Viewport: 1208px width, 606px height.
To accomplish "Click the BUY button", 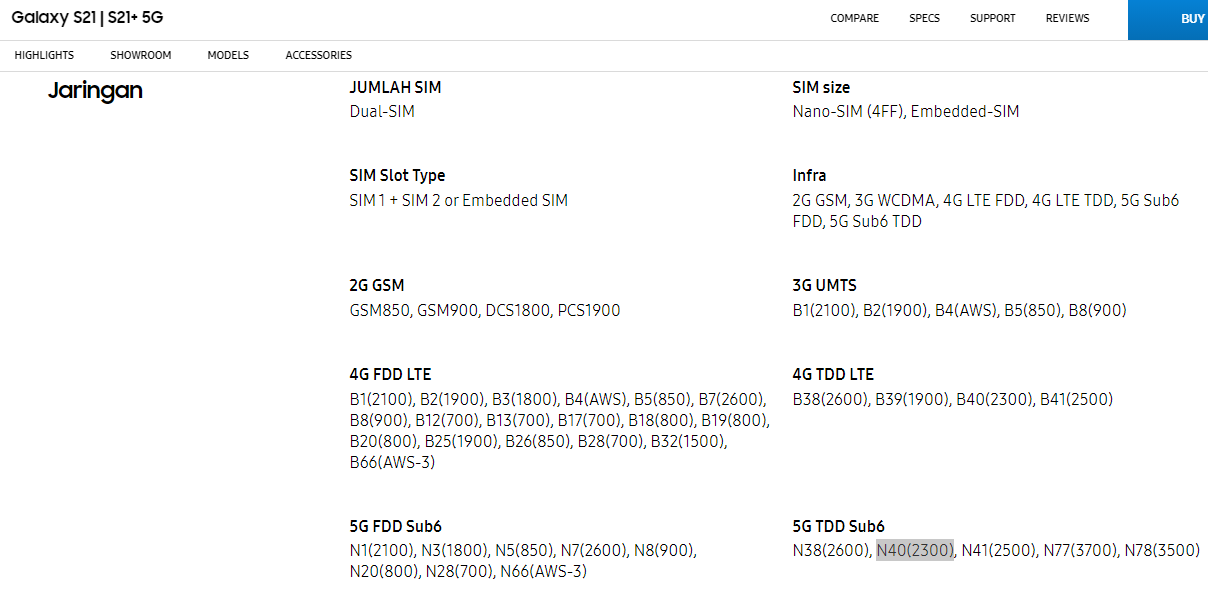I will 1190,19.
